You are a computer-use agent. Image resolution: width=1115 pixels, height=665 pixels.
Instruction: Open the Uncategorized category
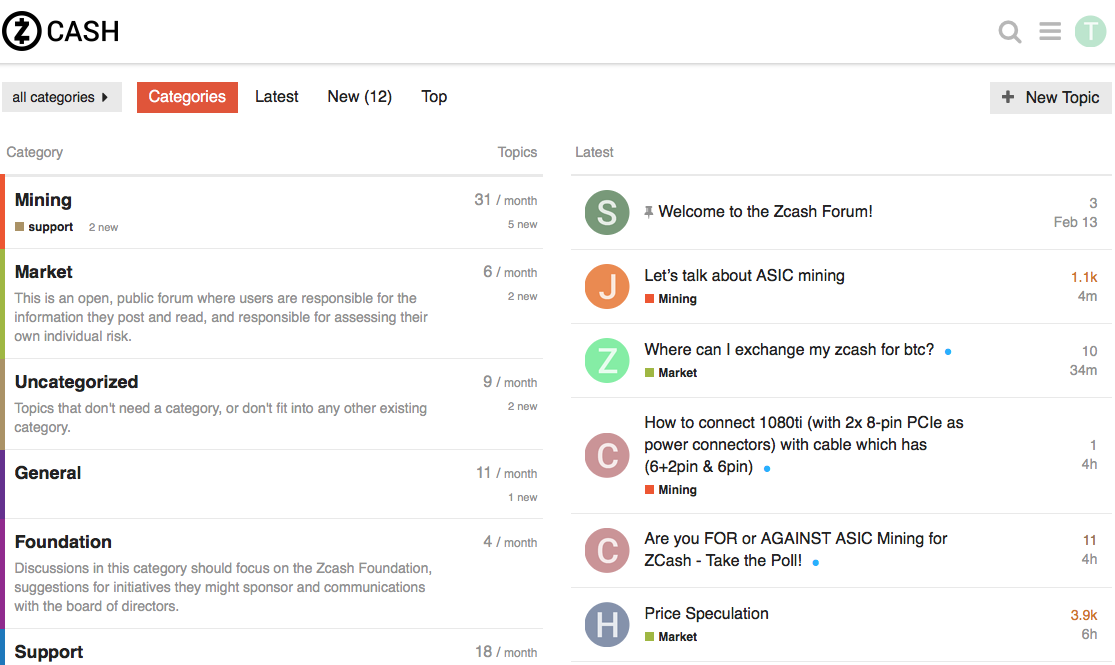click(x=76, y=382)
